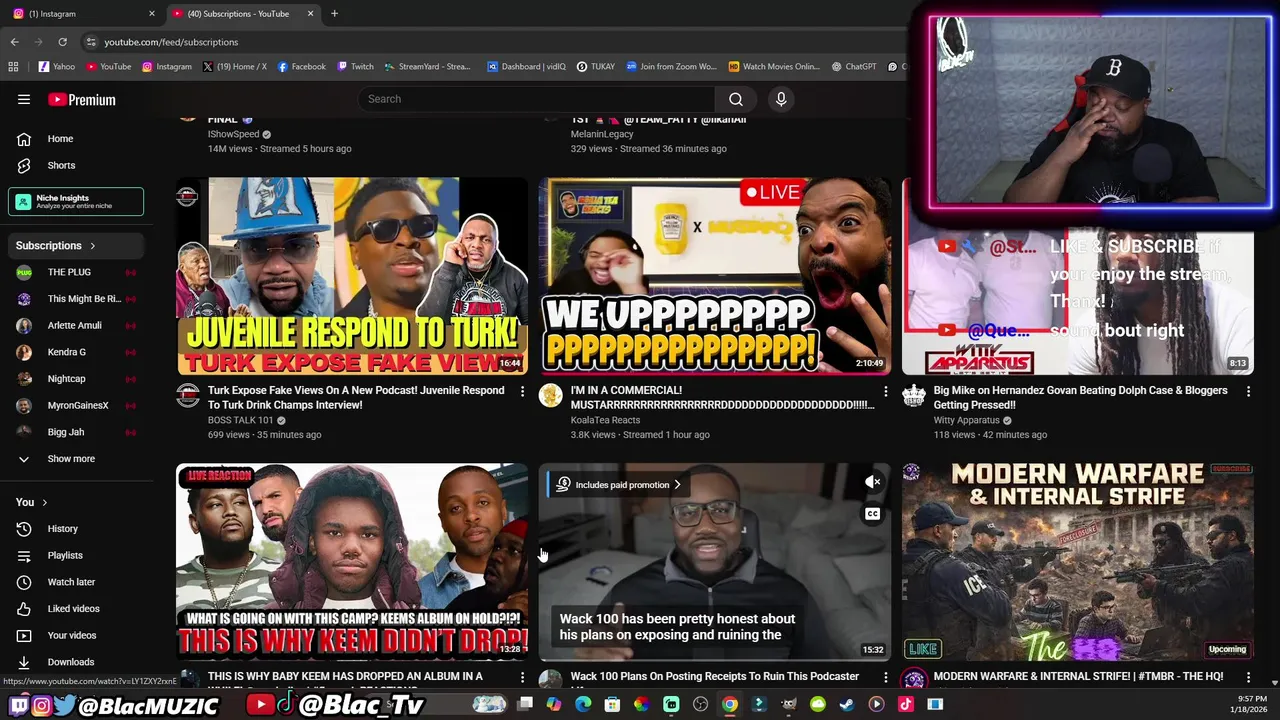Open ChatGPT bookmark

pos(853,67)
